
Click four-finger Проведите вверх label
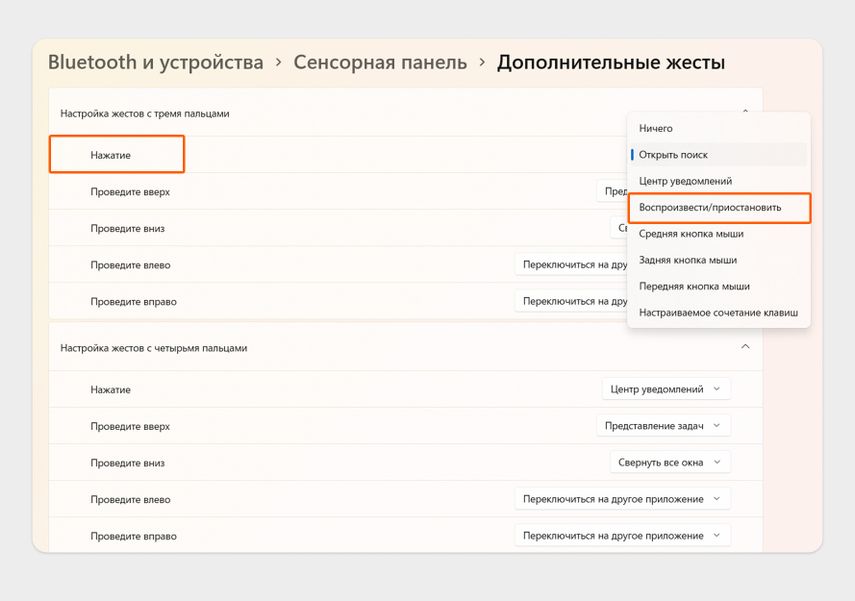130,426
